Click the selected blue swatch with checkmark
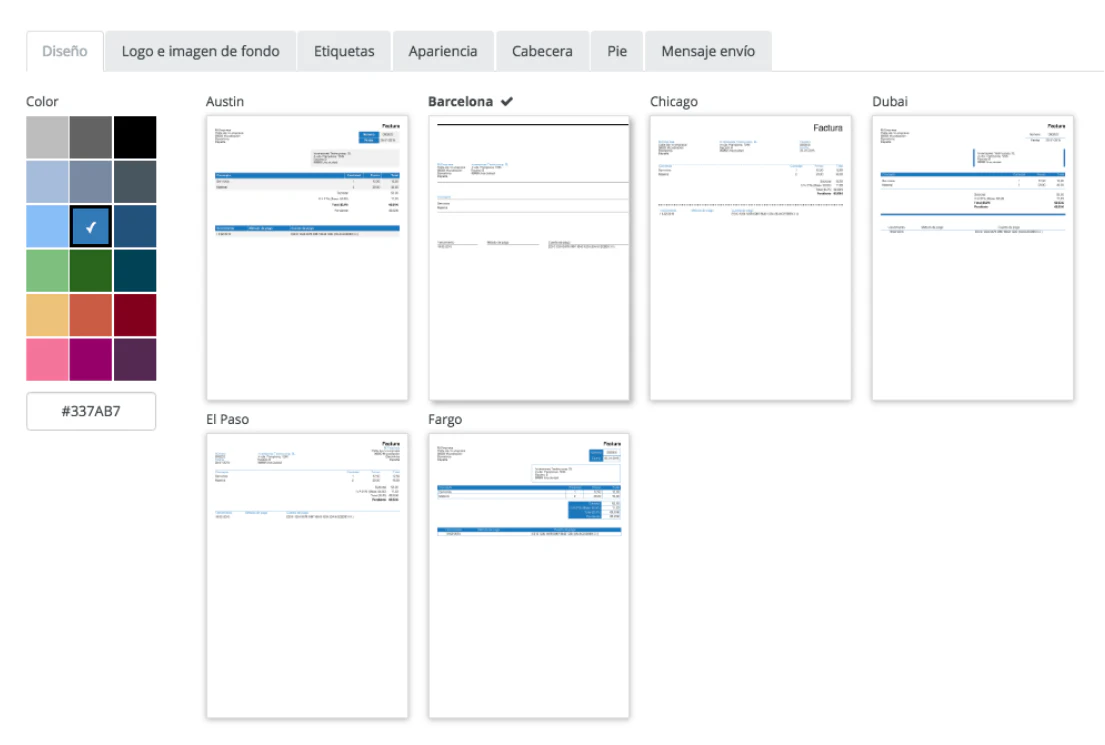 (x=91, y=227)
